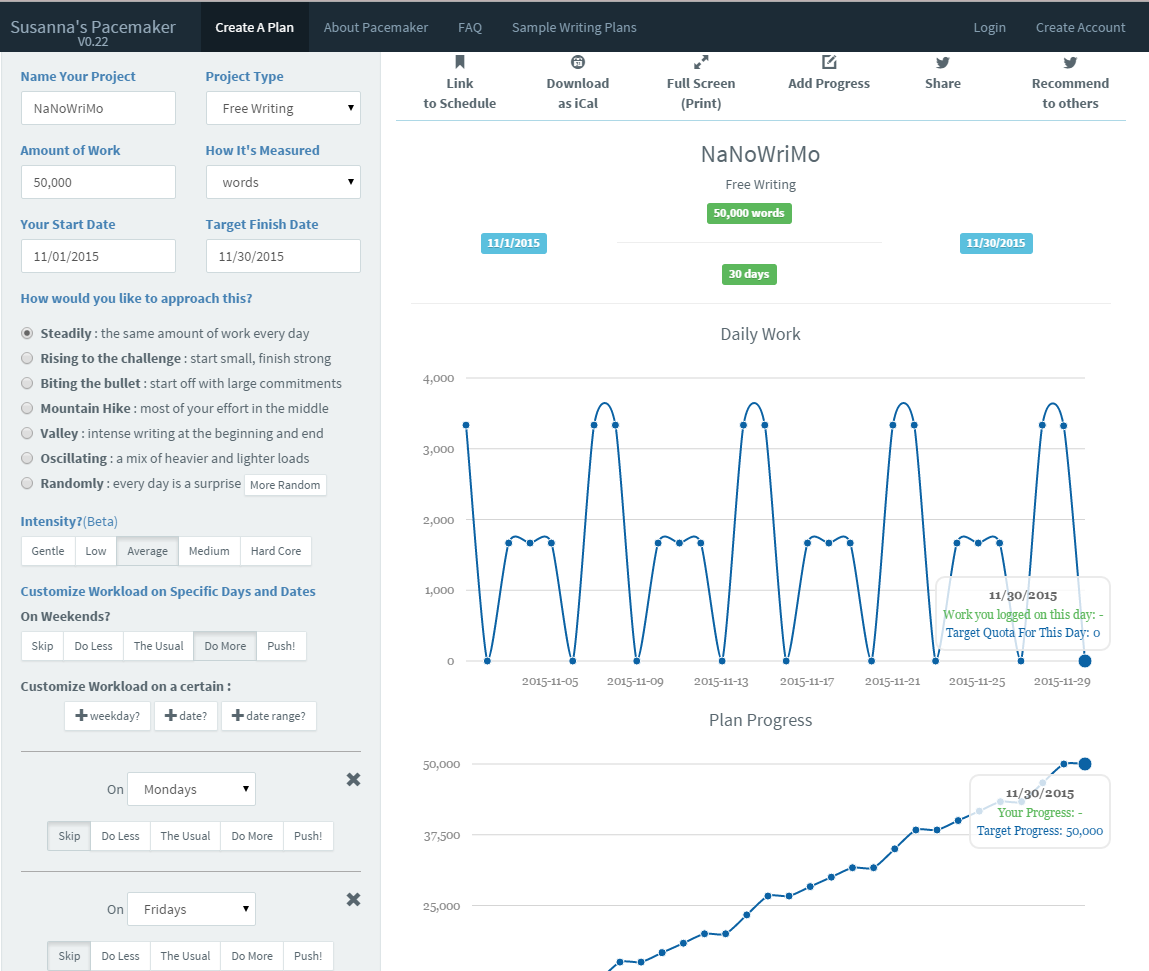The height and width of the screenshot is (971, 1149).
Task: Select Skip for Mondays
Action: (70, 836)
